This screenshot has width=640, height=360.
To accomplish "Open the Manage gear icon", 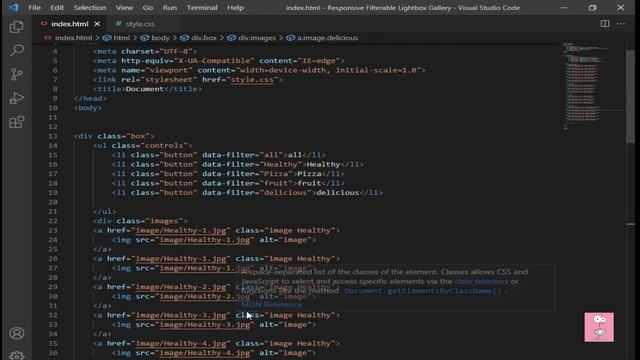I will coord(17,355).
